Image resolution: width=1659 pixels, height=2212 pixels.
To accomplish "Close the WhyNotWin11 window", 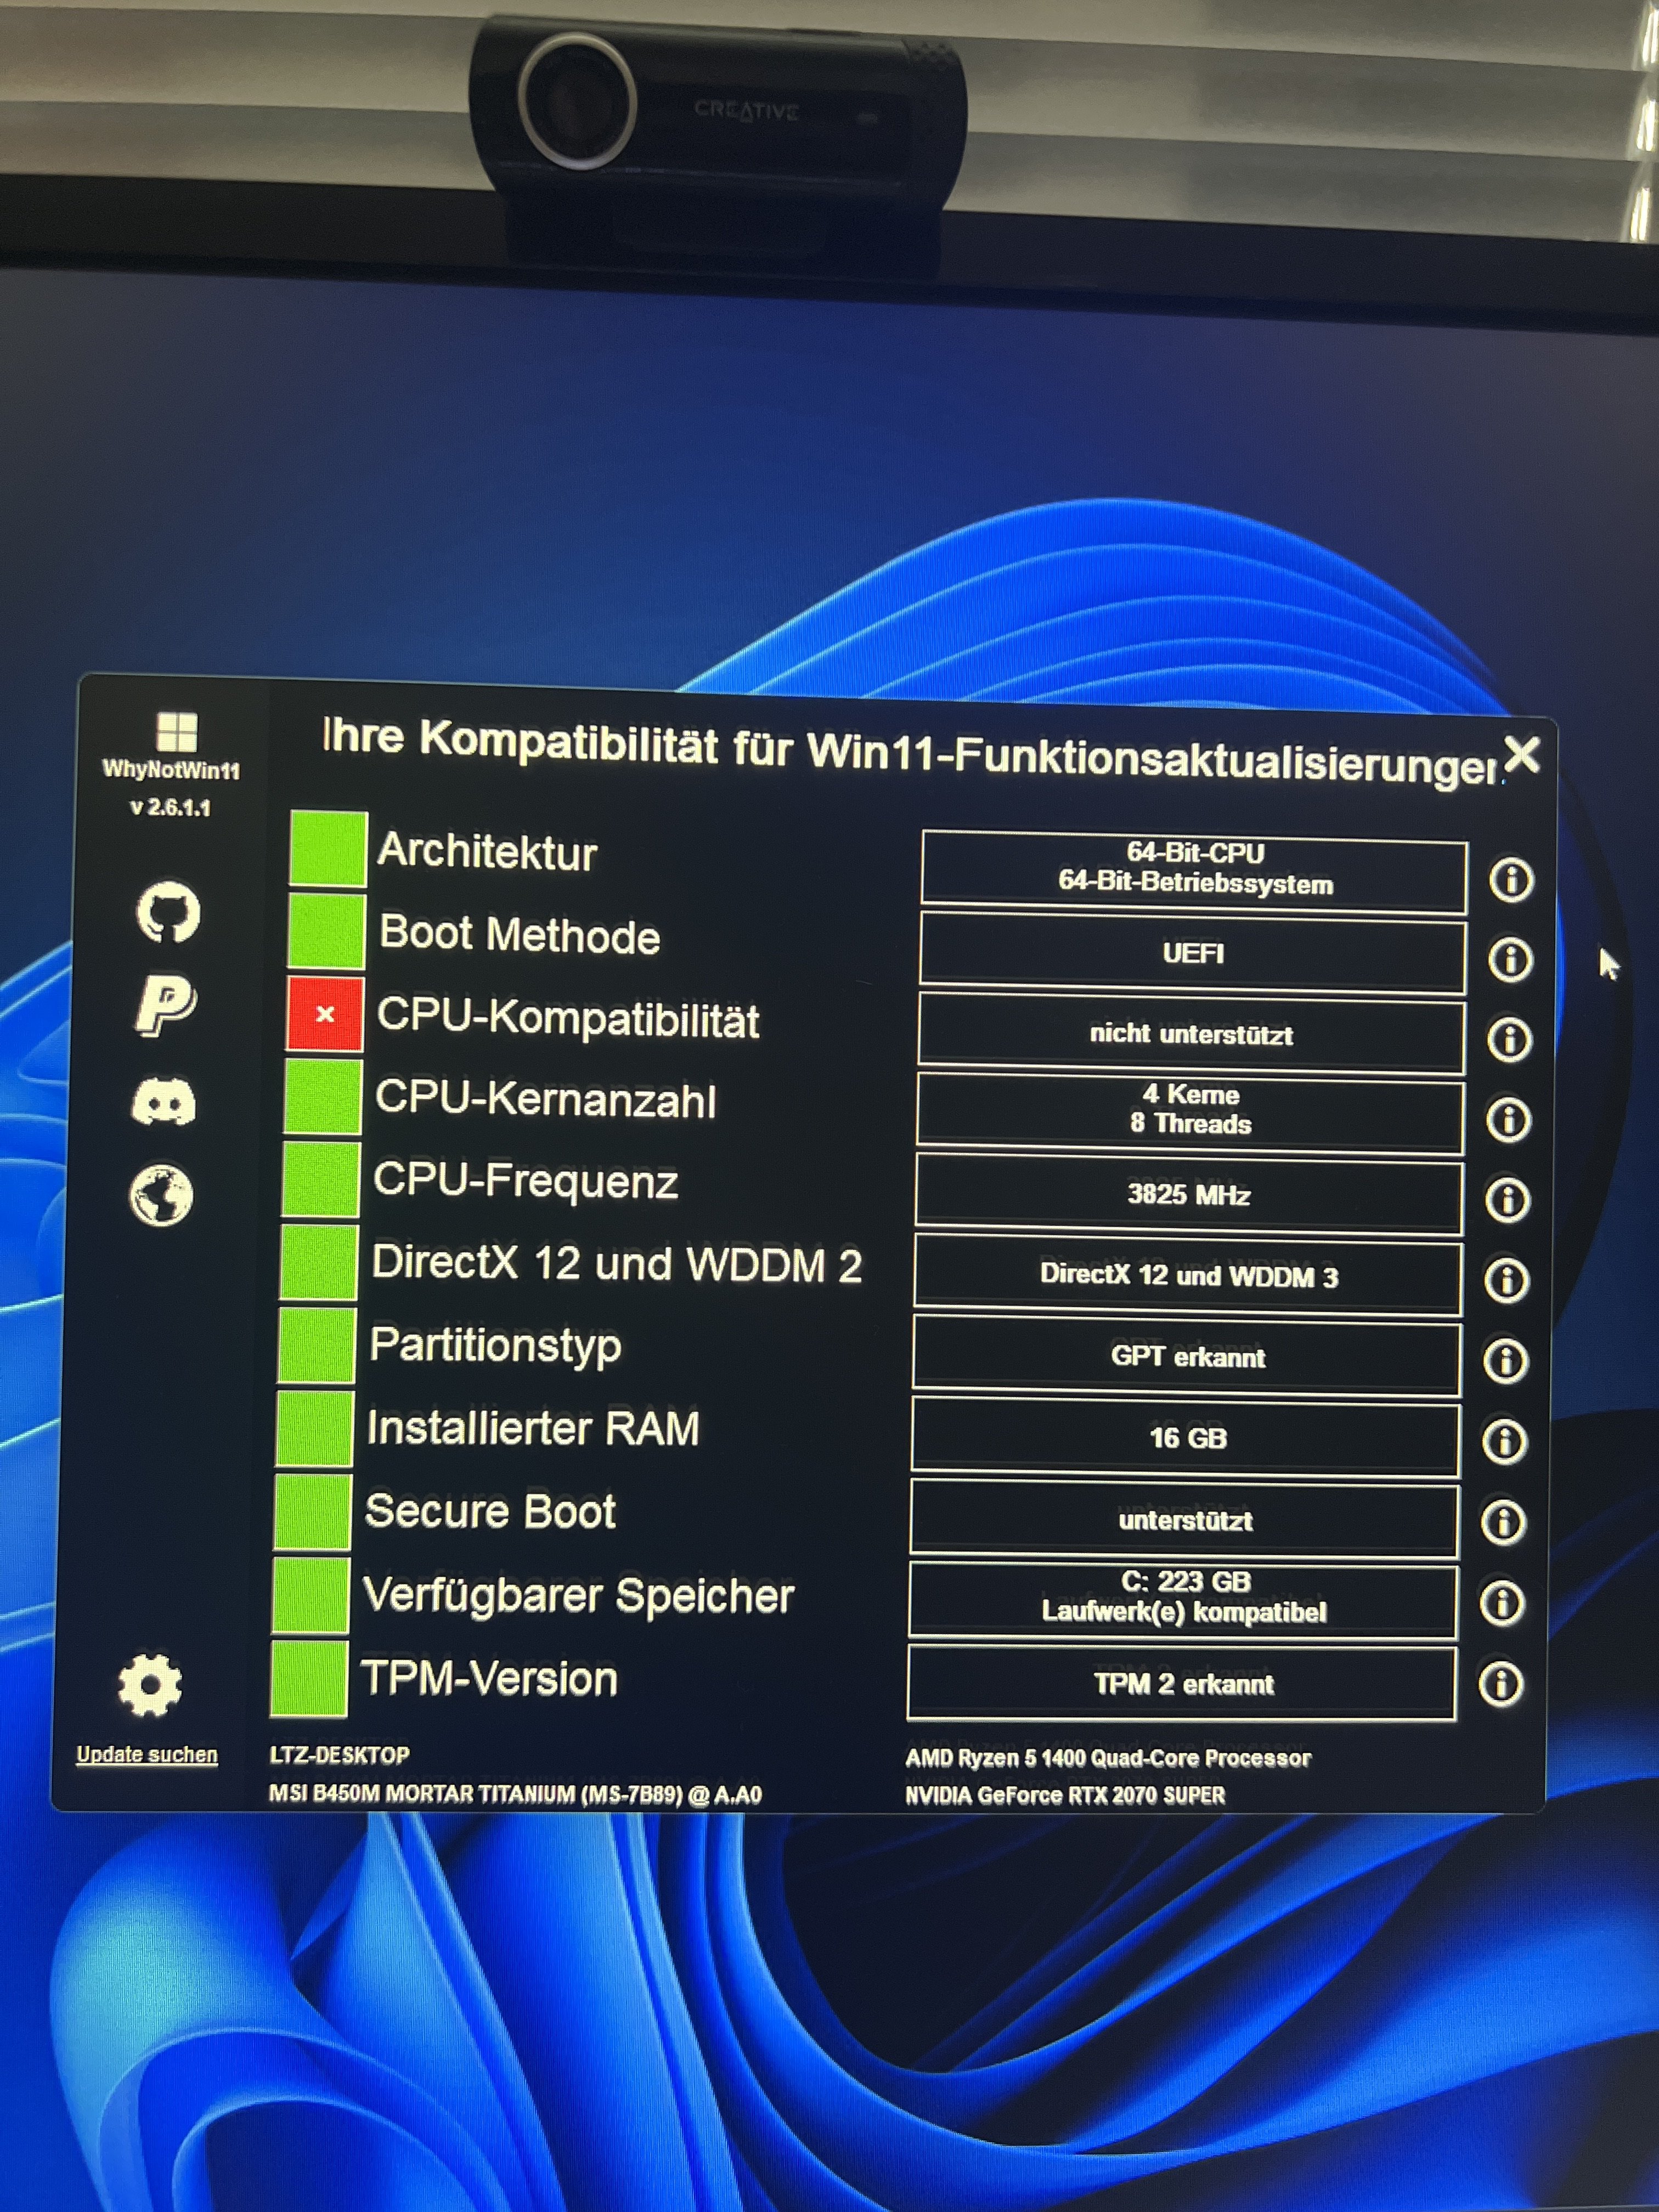I will pos(1521,754).
